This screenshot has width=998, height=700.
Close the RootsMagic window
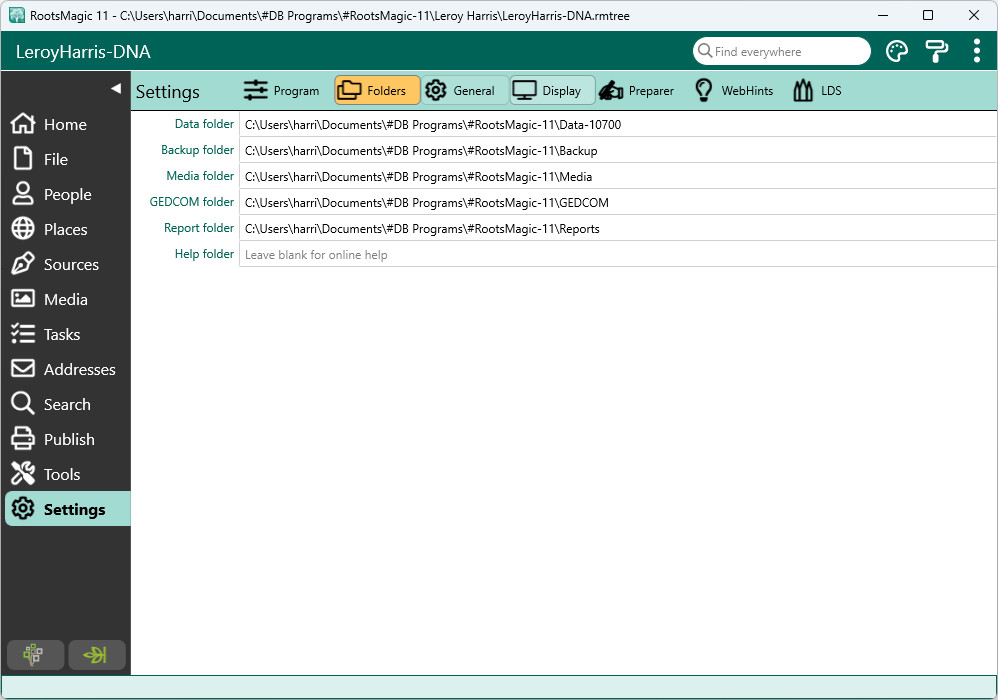click(974, 15)
